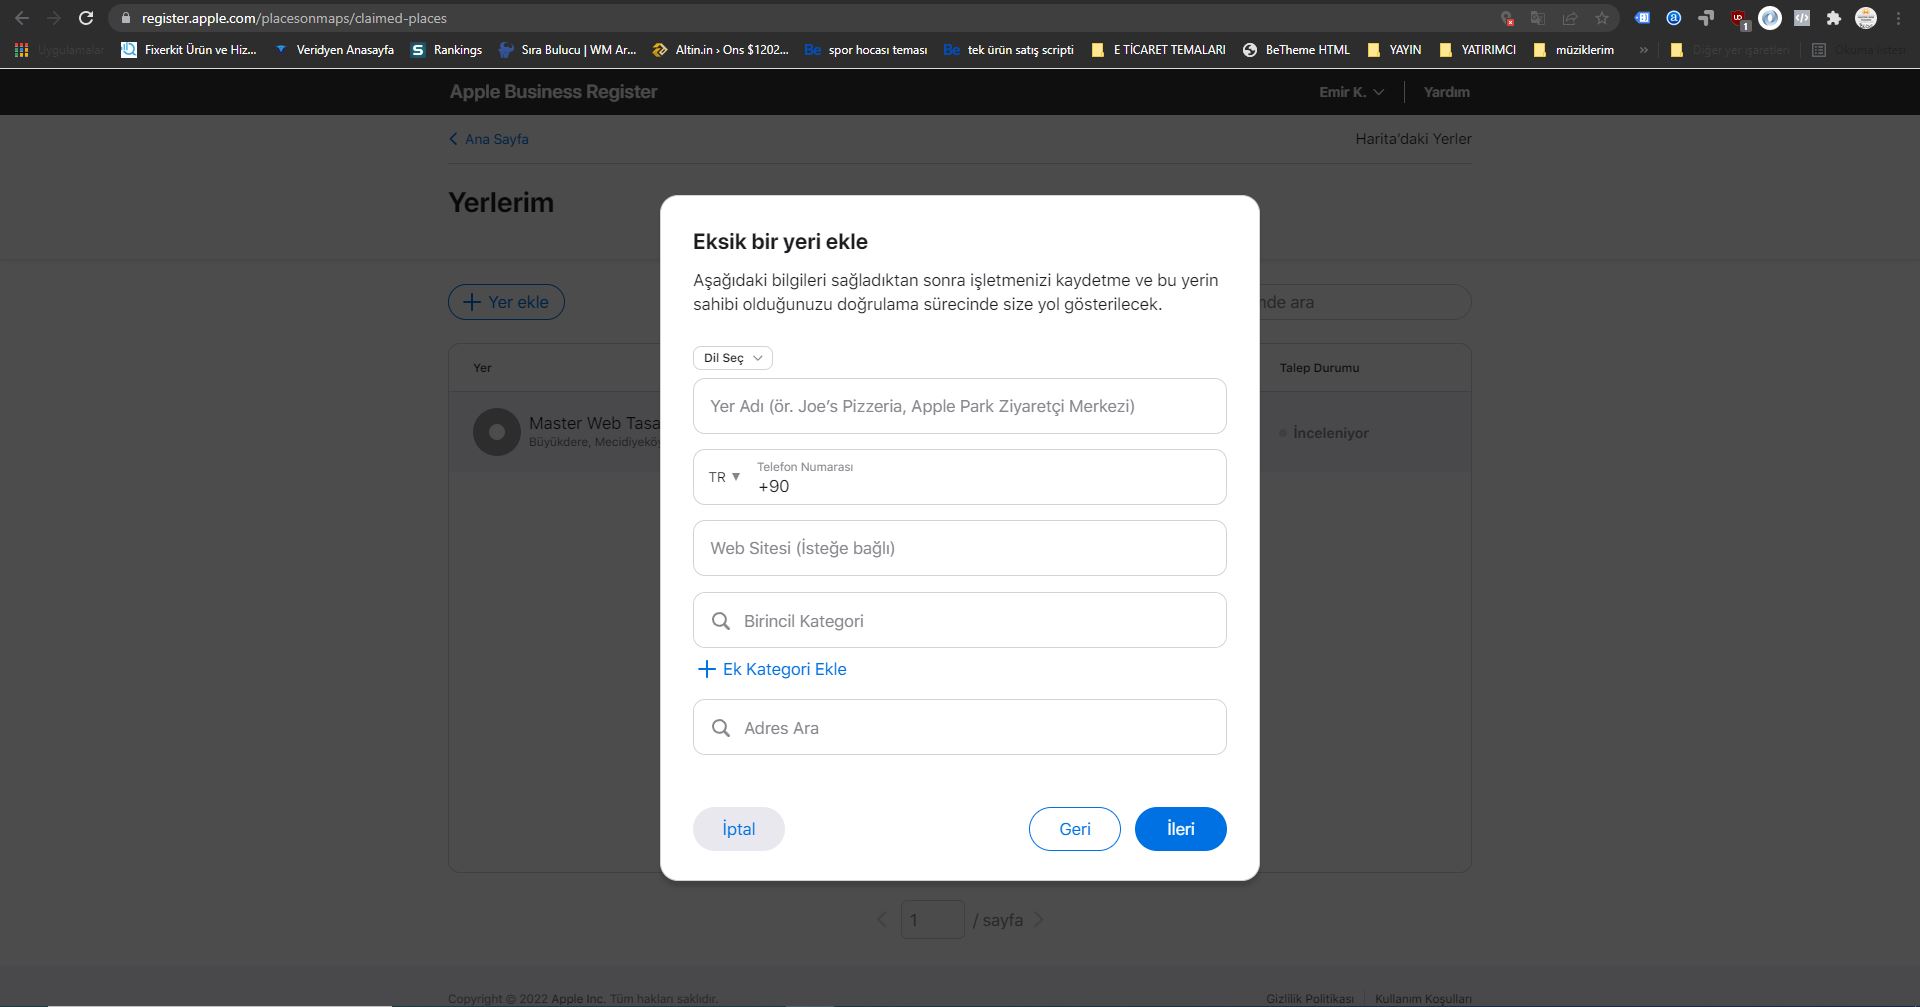Image resolution: width=1920 pixels, height=1007 pixels.
Task: Click the İnceleniyor status text
Action: (1330, 433)
